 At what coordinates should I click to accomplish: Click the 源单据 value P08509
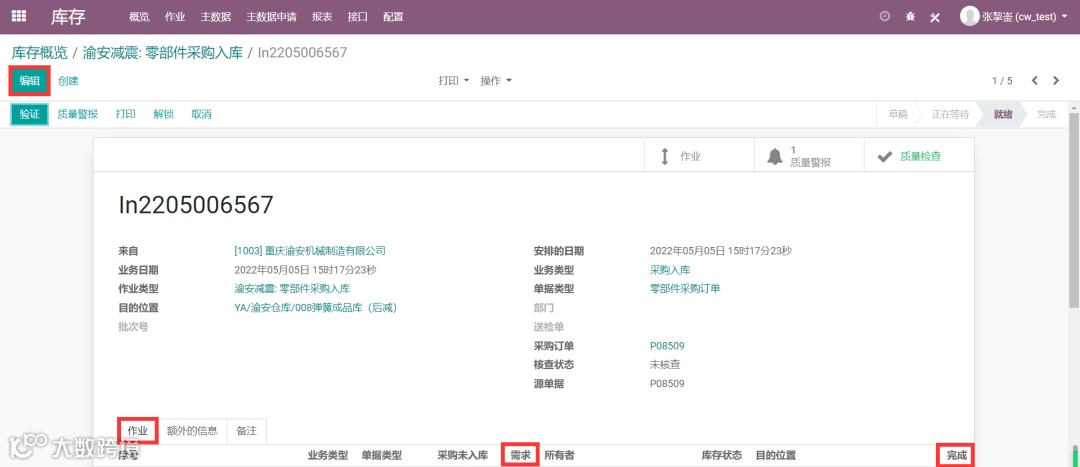click(x=667, y=384)
